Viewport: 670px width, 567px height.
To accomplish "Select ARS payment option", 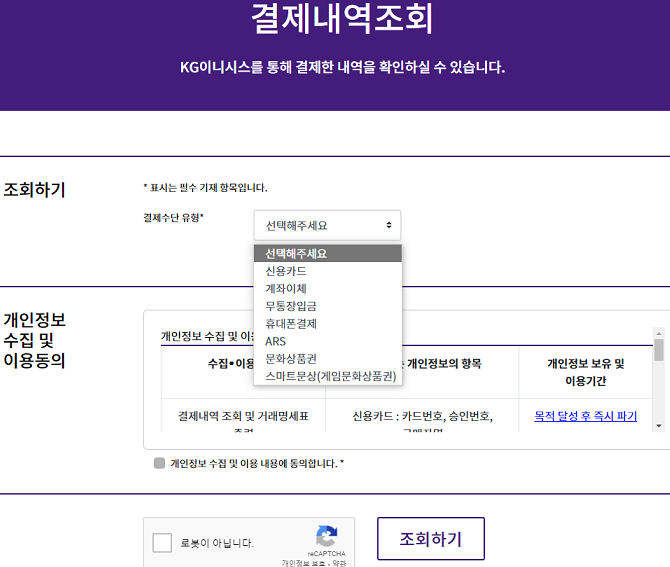I will point(328,341).
